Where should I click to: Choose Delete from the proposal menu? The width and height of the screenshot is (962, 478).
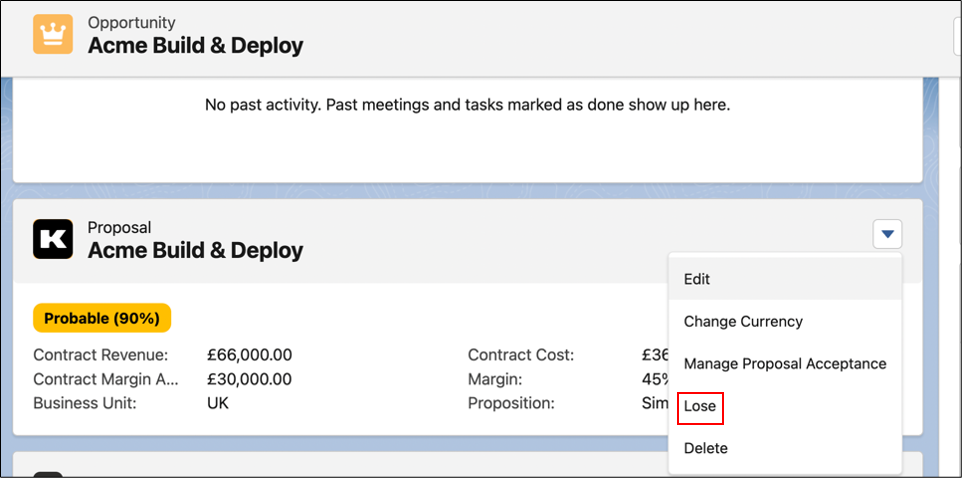(x=785, y=449)
